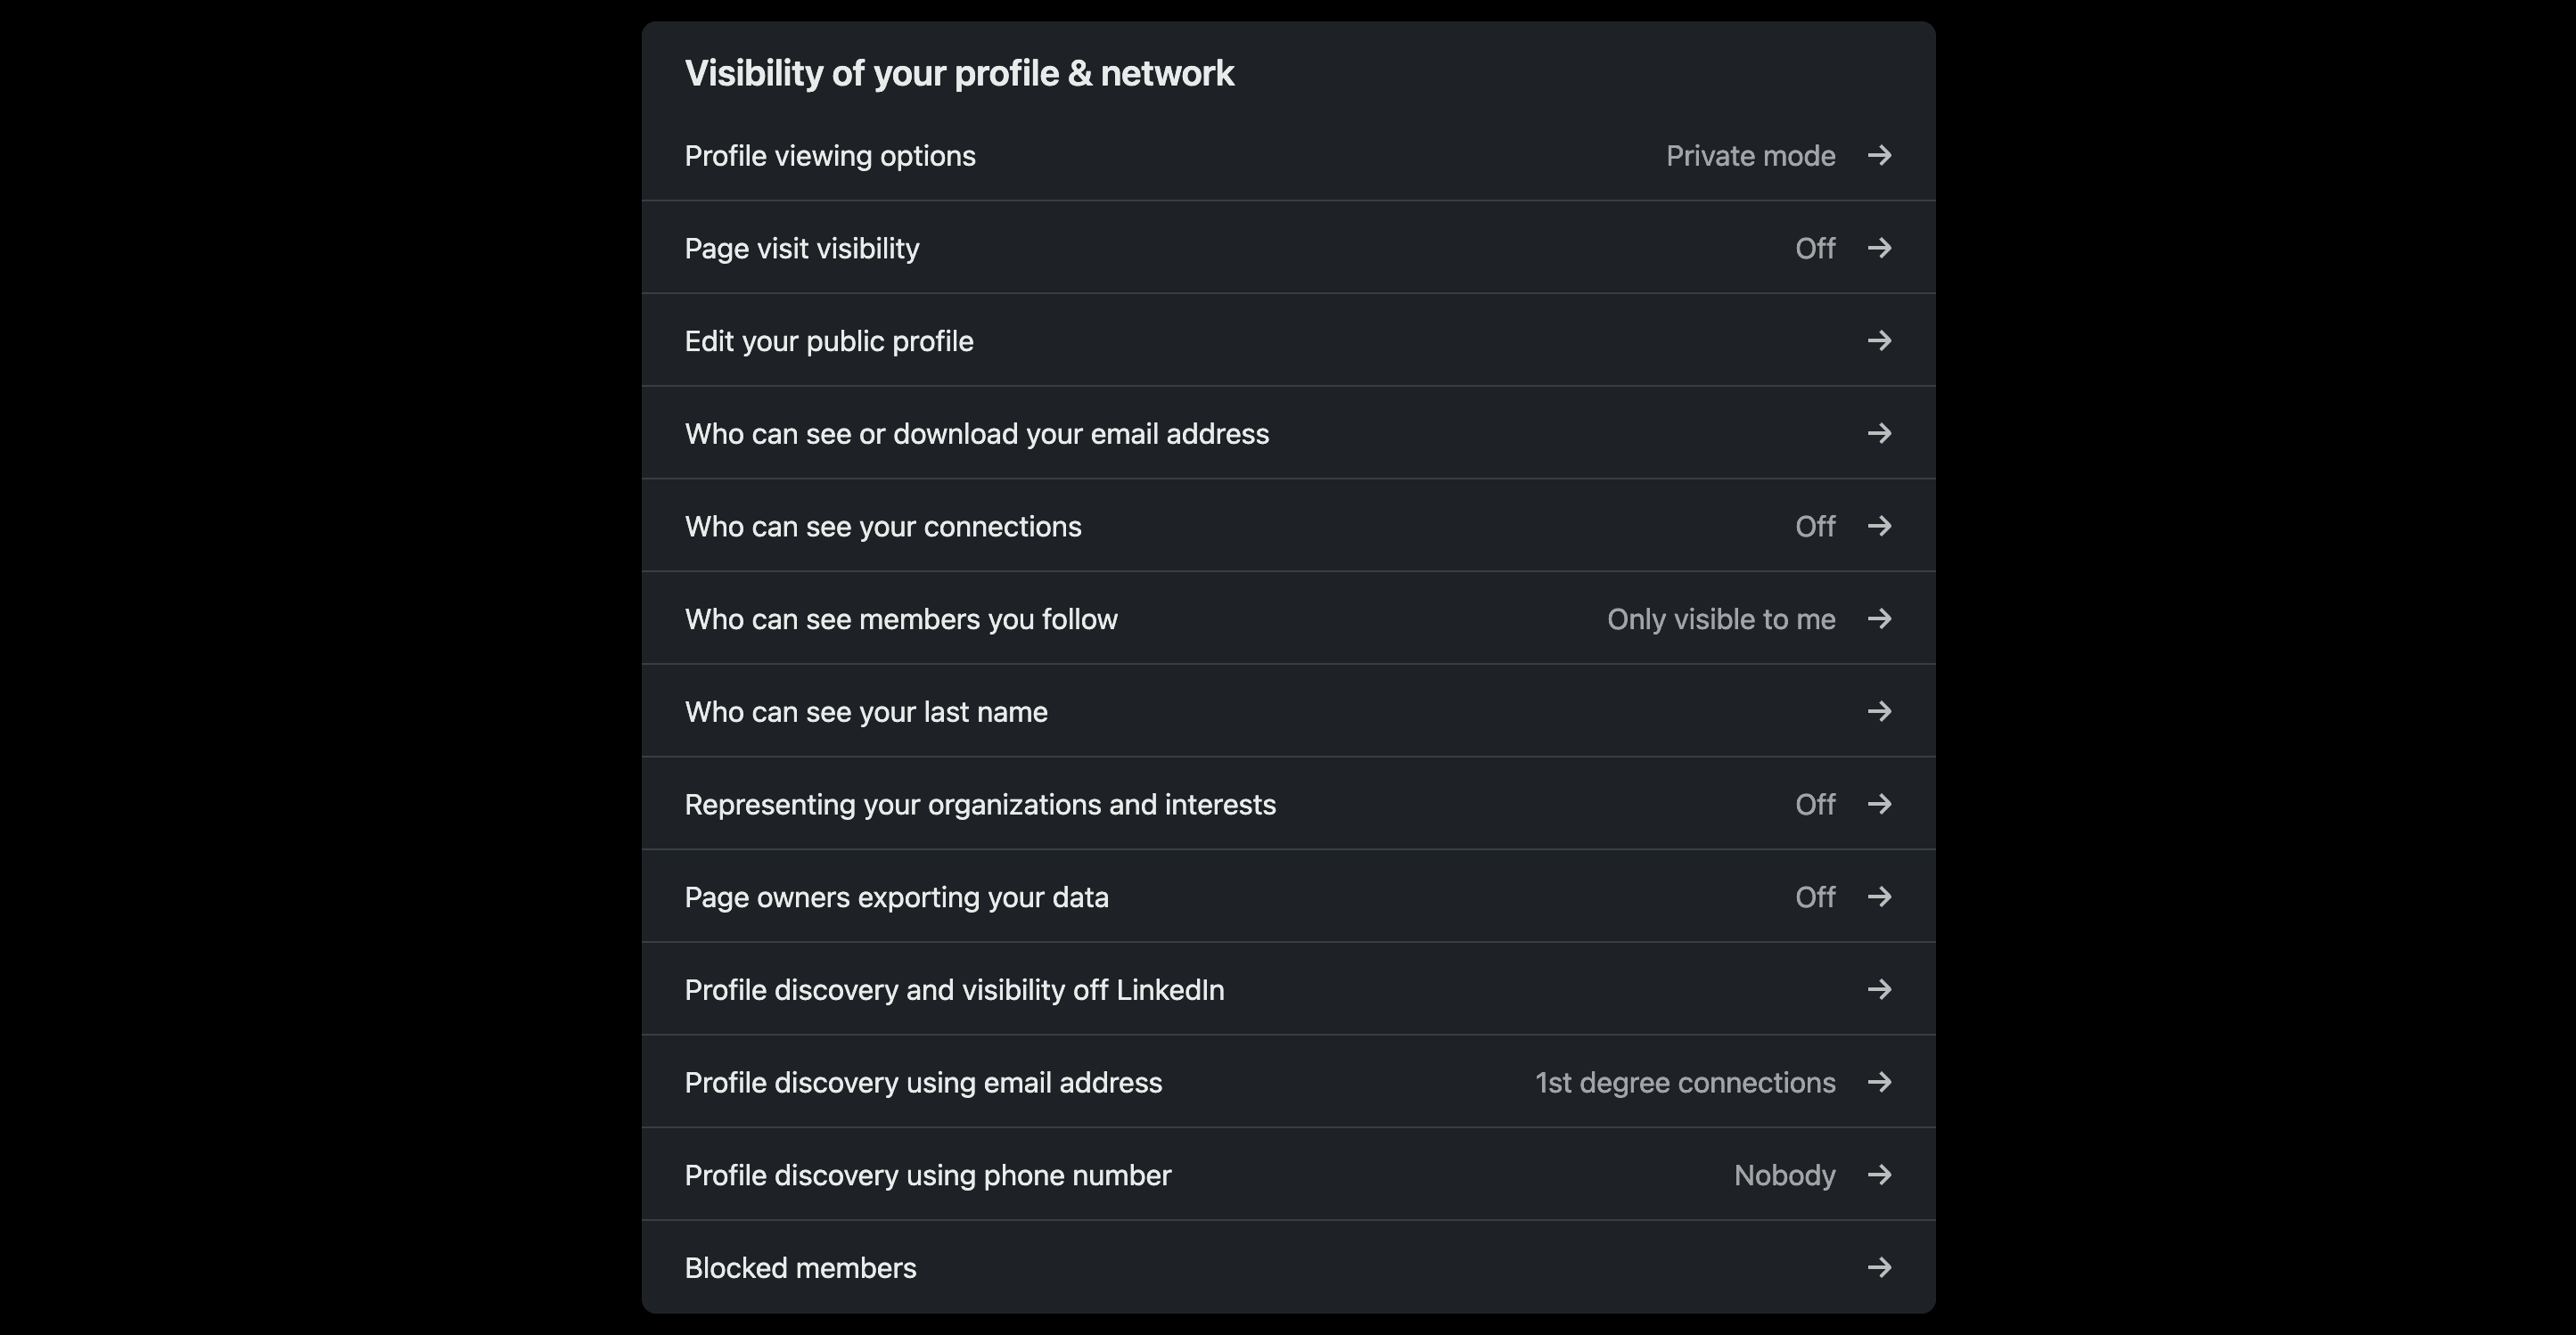Click arrow icon in Blocked members row
Image resolution: width=2576 pixels, height=1335 pixels.
(x=1879, y=1267)
